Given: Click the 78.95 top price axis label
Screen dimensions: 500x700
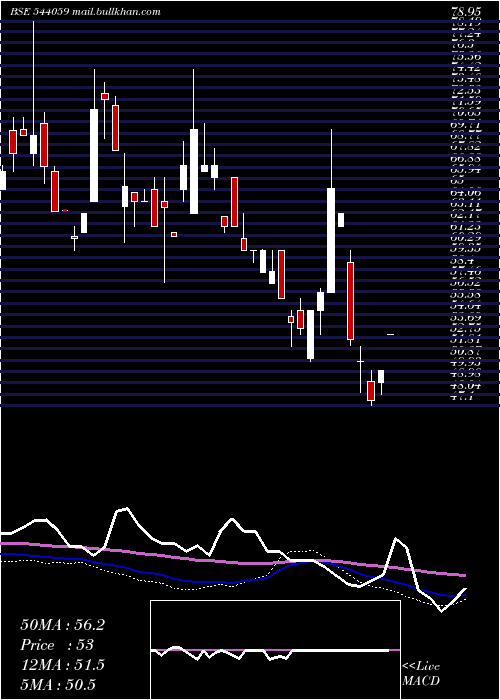Looking at the screenshot, I should point(466,12).
